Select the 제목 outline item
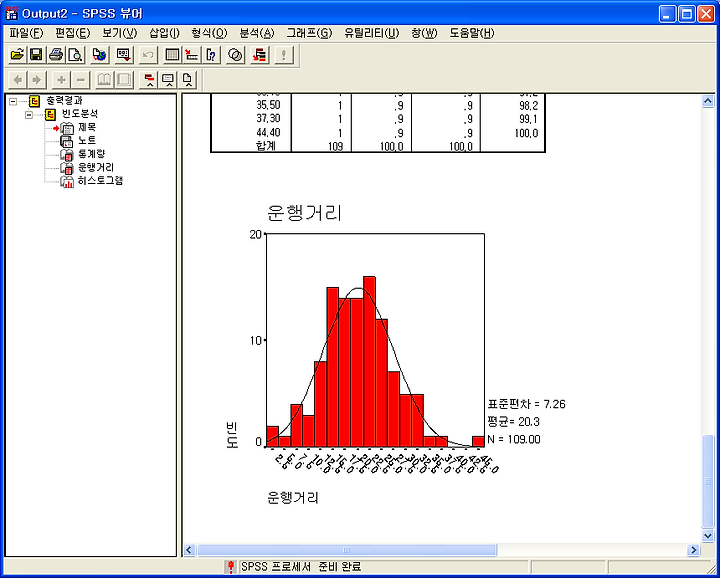The image size is (720, 578). click(x=87, y=127)
